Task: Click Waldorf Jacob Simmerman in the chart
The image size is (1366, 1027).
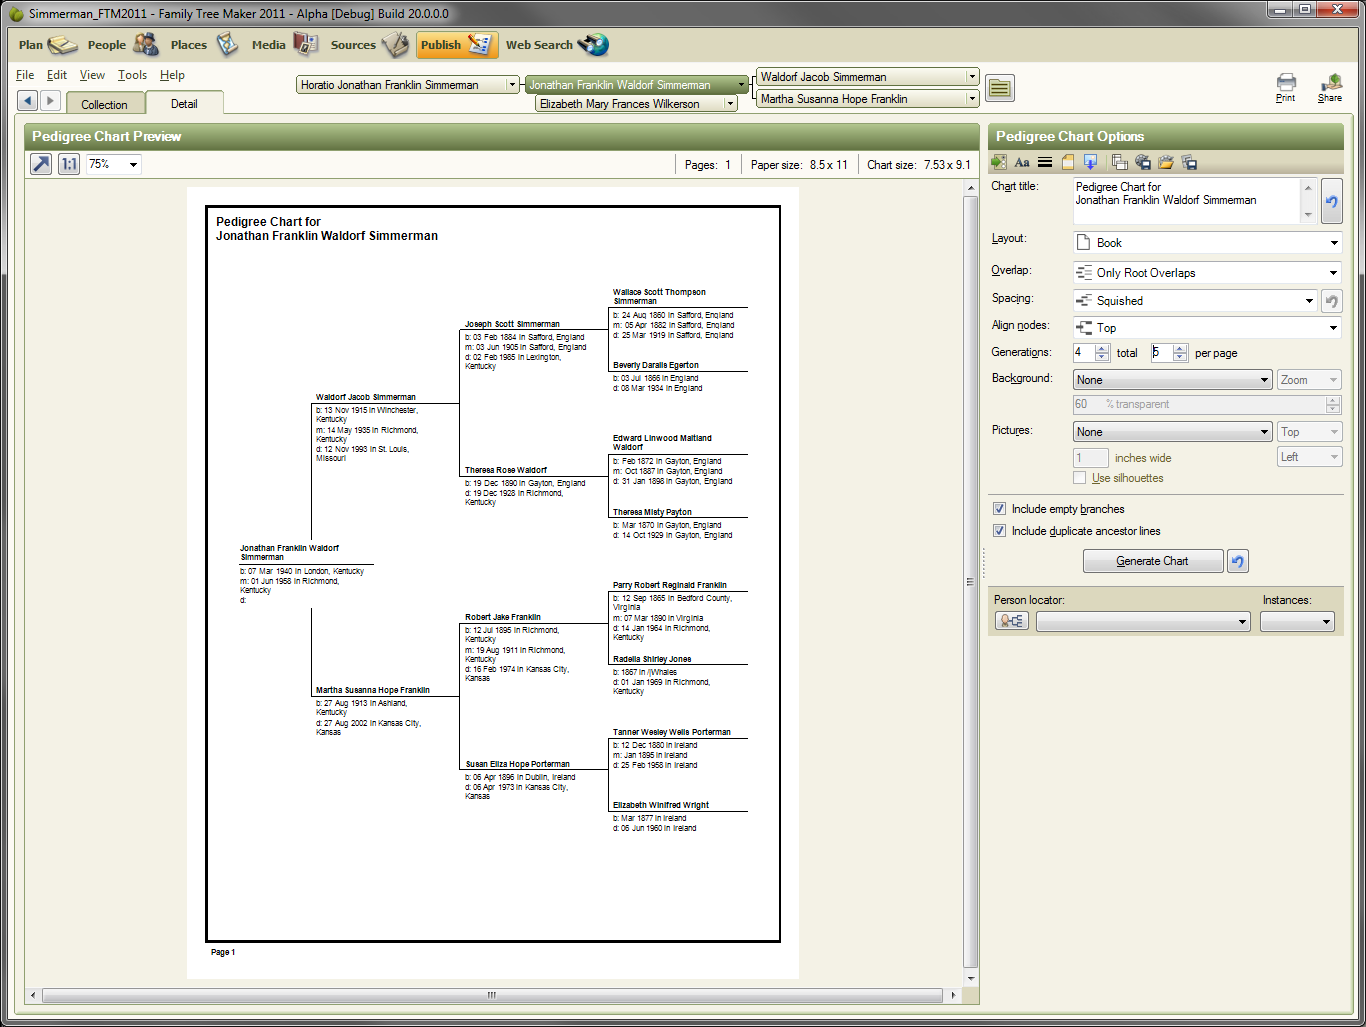Action: click(366, 397)
